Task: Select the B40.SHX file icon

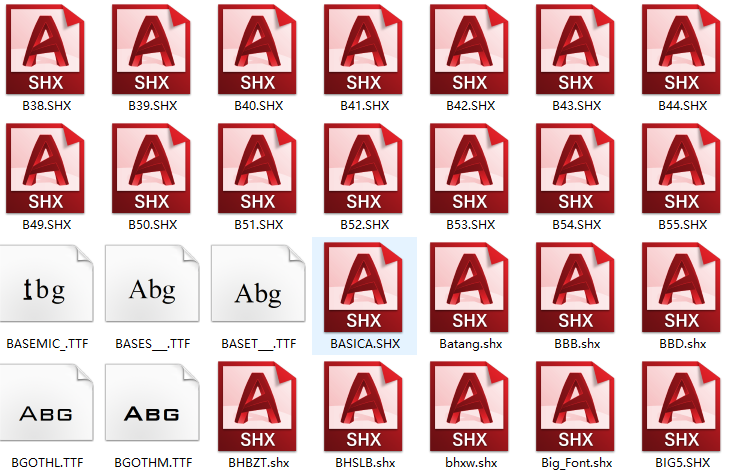Action: (257, 49)
